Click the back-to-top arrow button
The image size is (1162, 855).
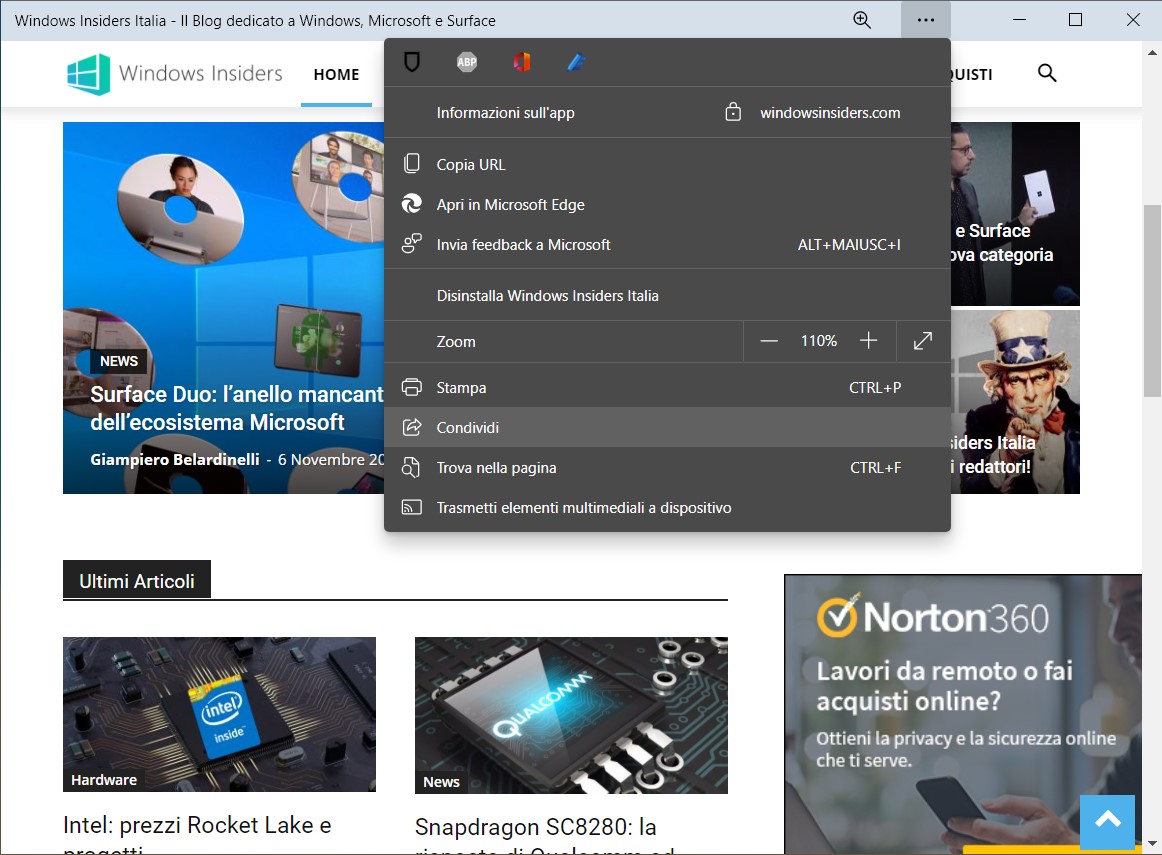click(1107, 821)
